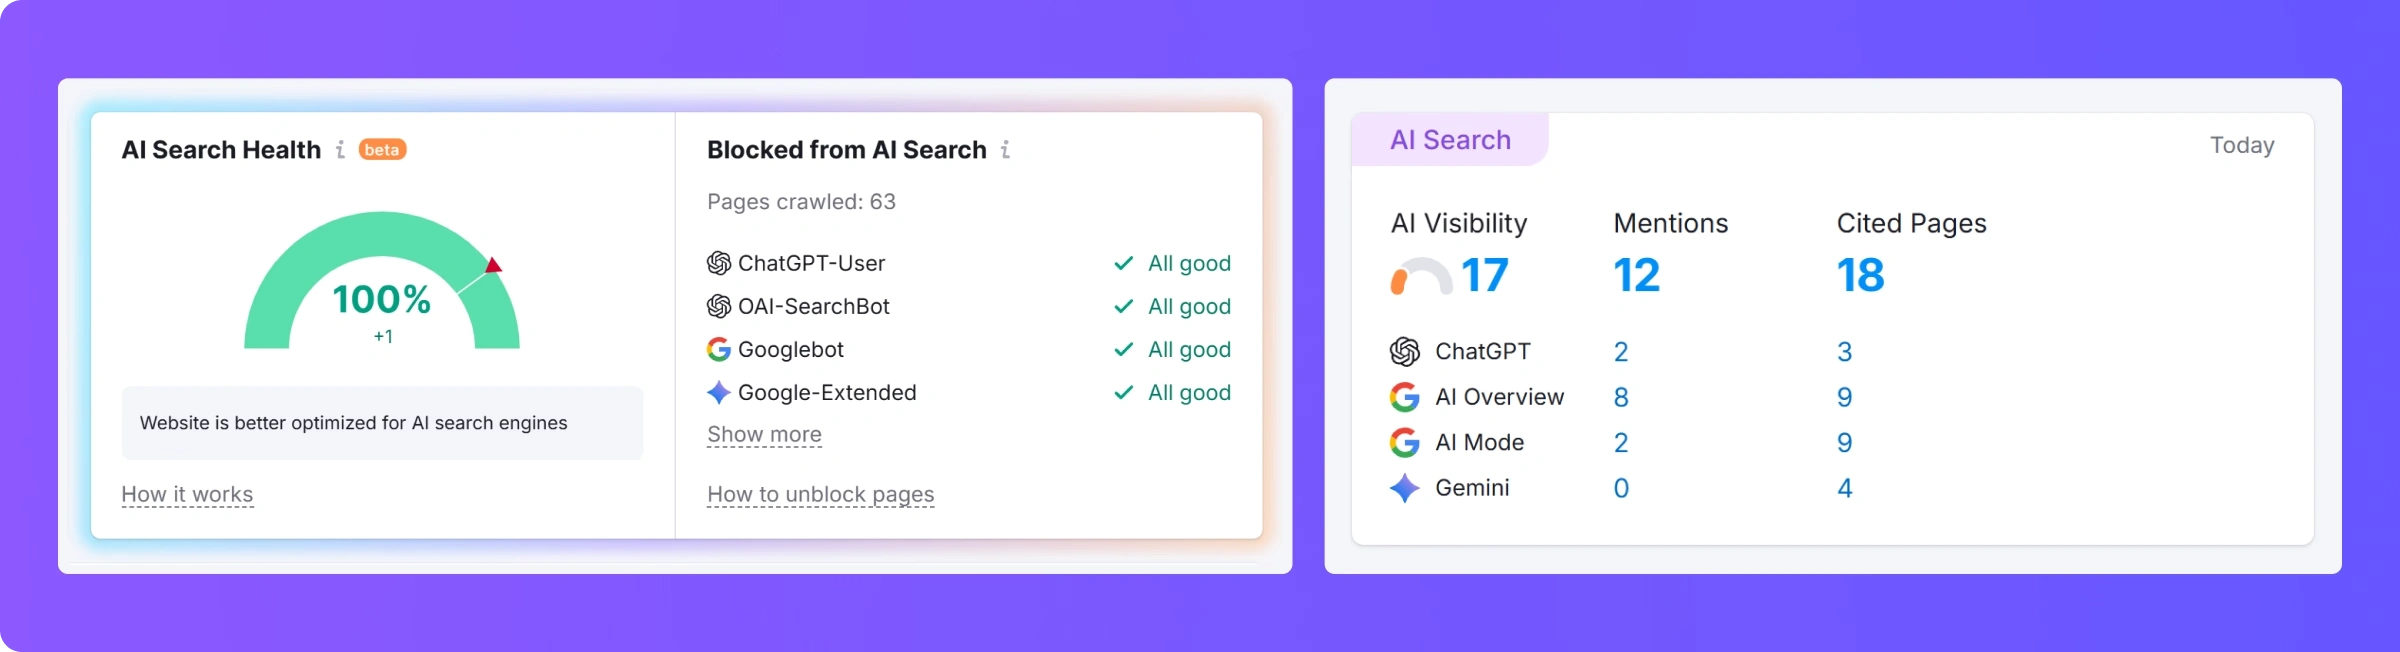
Task: Click the info icon beside AI Search Health
Action: 341,150
